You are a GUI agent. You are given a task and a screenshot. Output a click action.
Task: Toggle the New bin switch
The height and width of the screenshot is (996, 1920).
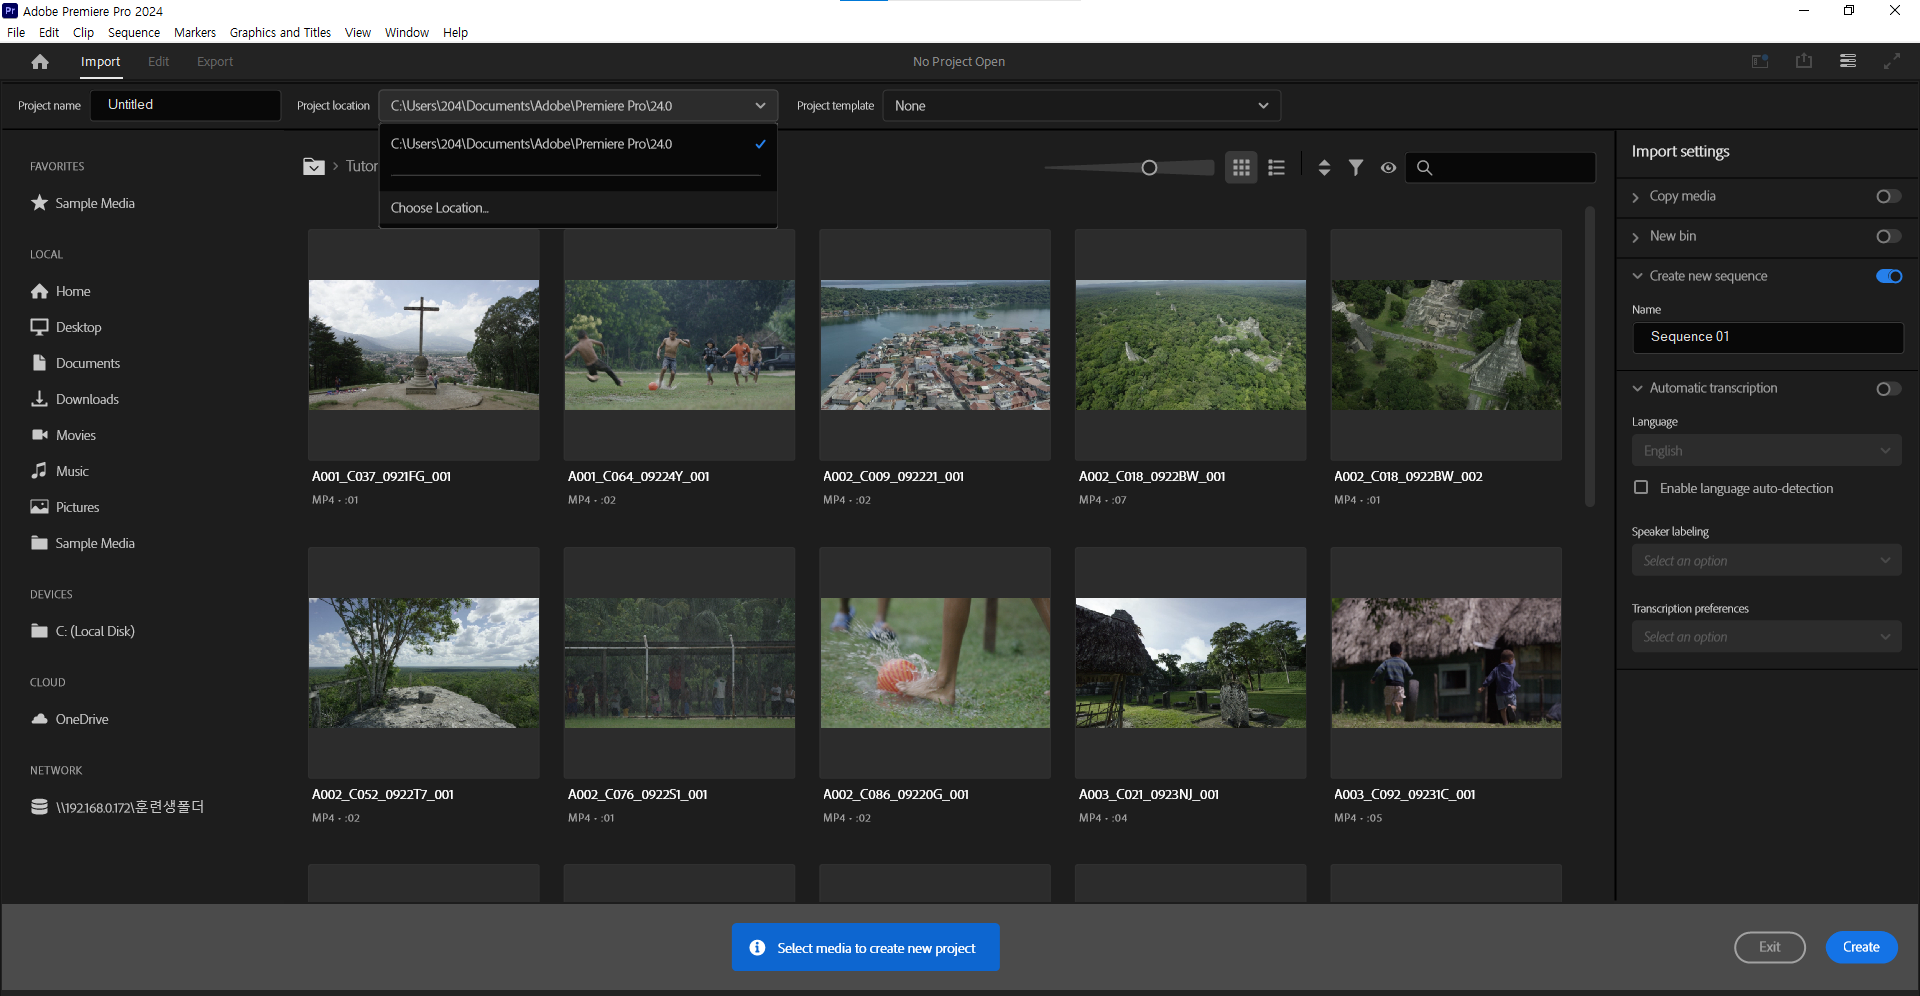pyautogui.click(x=1888, y=236)
